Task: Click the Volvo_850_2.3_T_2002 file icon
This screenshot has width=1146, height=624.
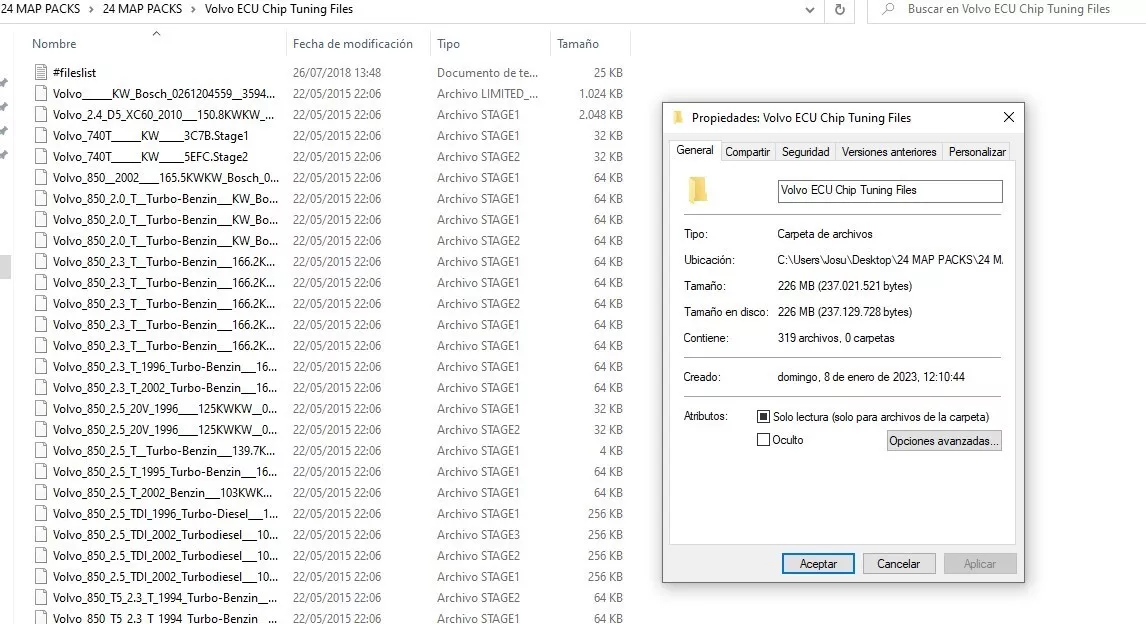Action: tap(41, 388)
